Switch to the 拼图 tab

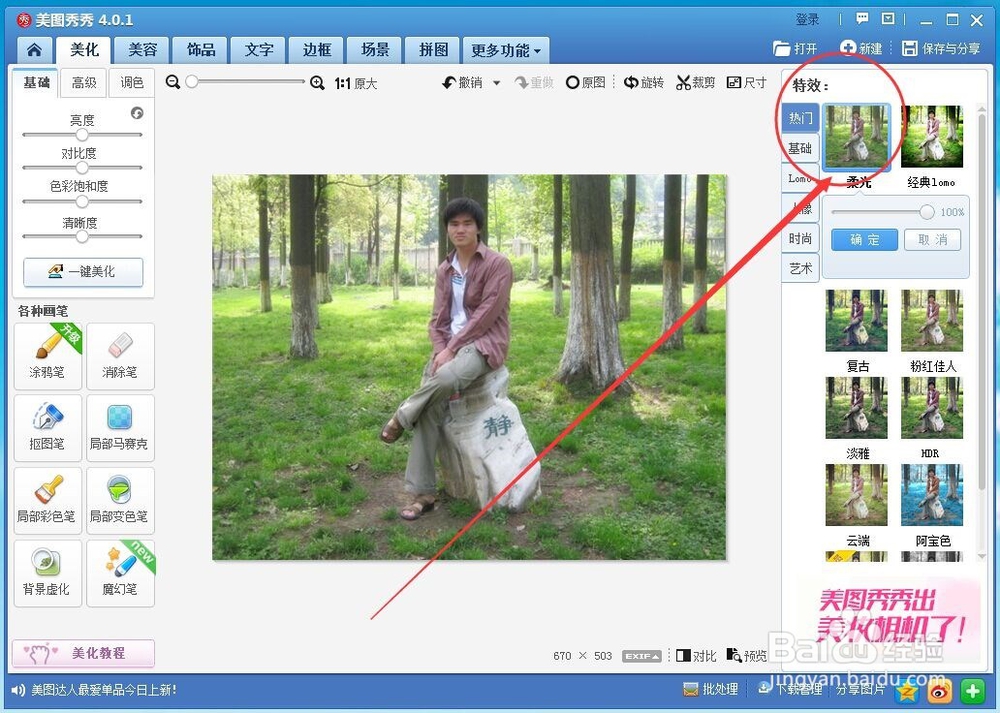pos(434,50)
